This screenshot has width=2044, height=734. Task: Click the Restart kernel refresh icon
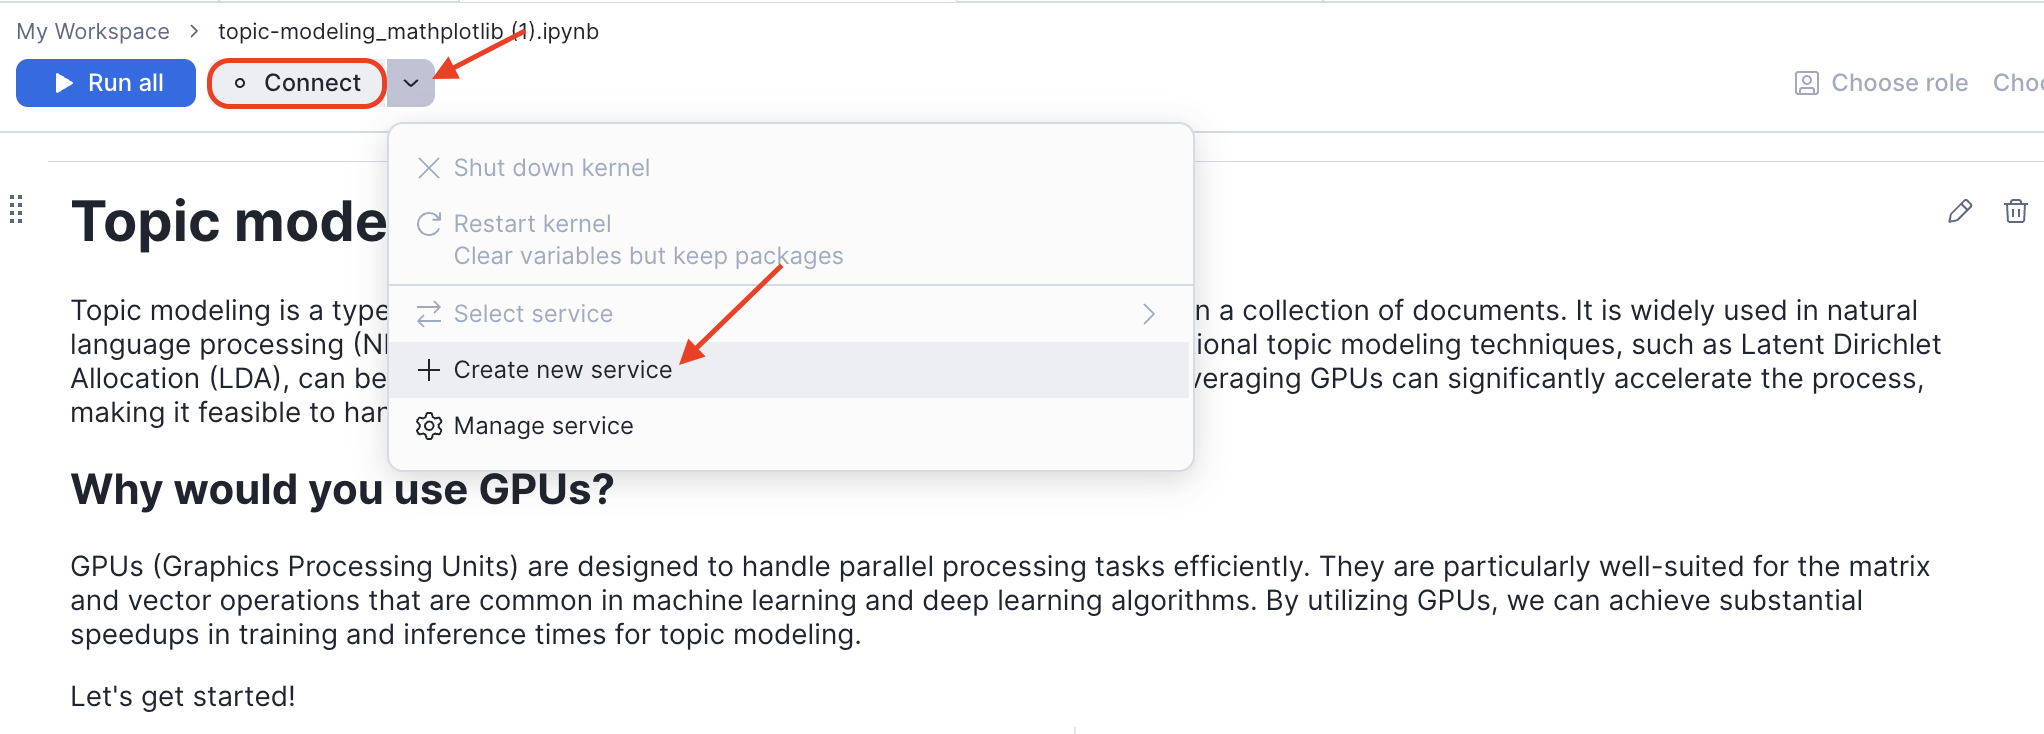pos(428,223)
